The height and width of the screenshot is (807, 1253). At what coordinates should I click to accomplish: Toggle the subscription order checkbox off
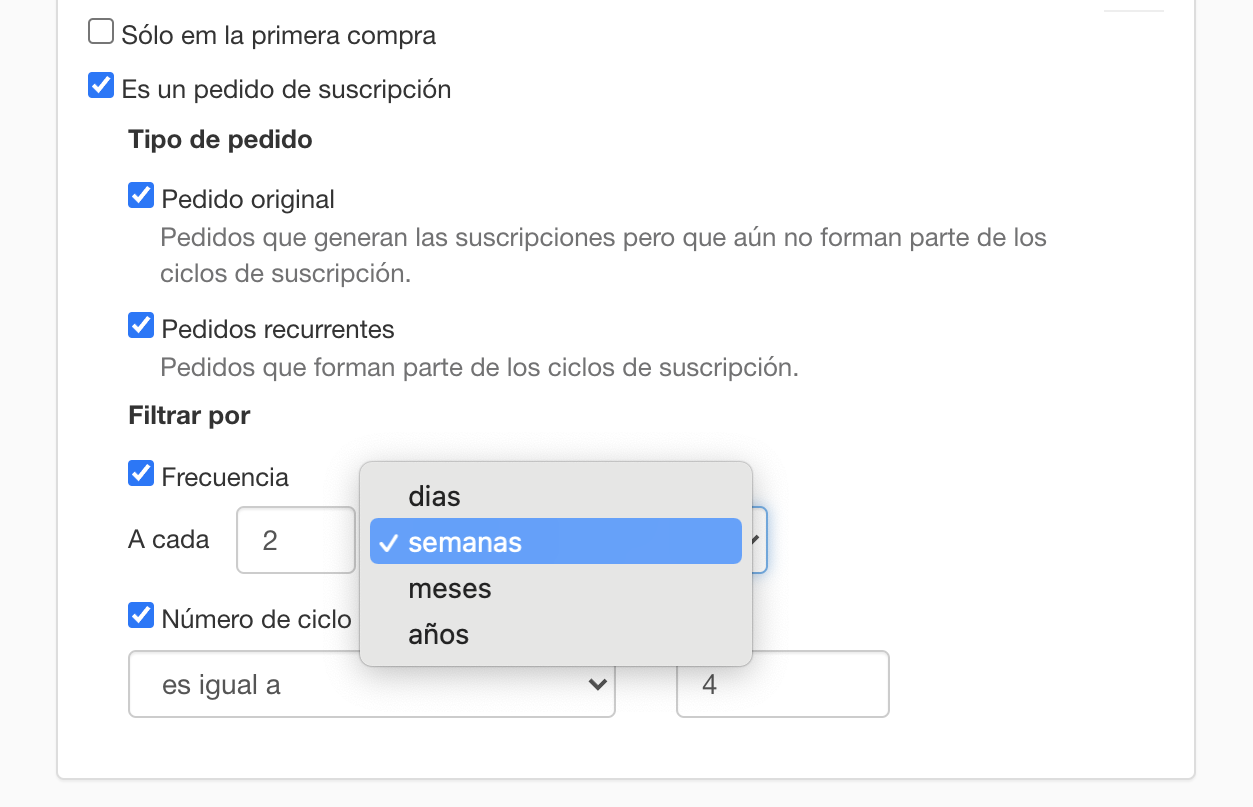[100, 85]
